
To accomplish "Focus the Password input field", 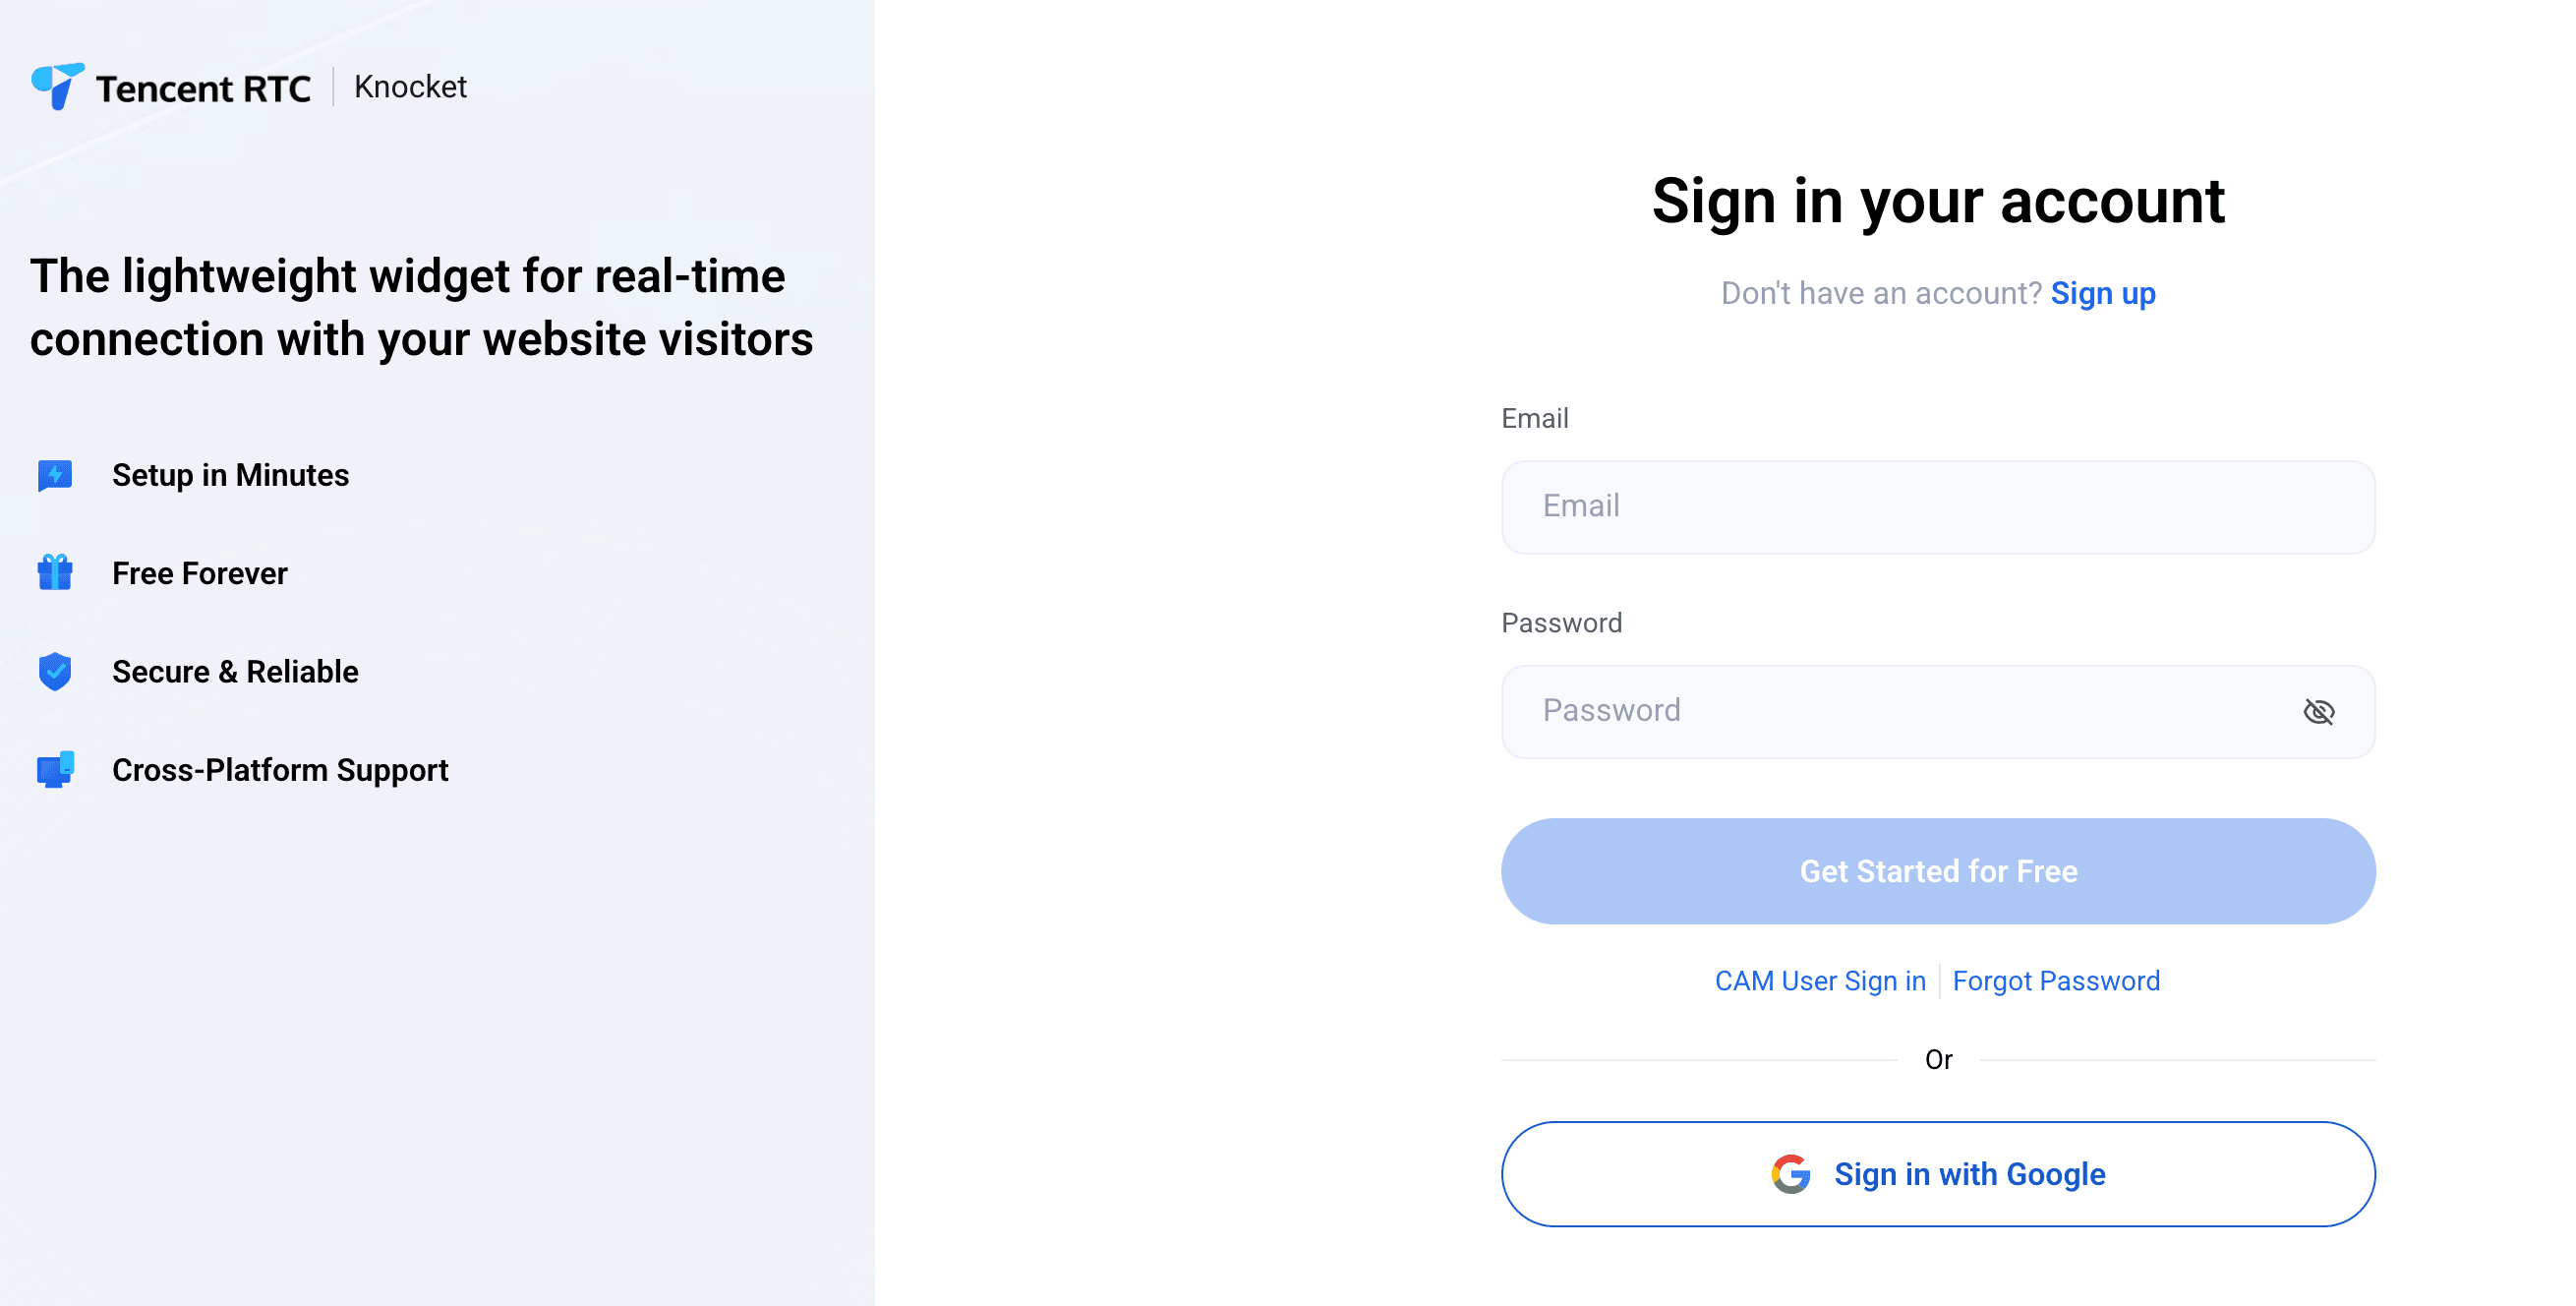I will (x=1900, y=711).
